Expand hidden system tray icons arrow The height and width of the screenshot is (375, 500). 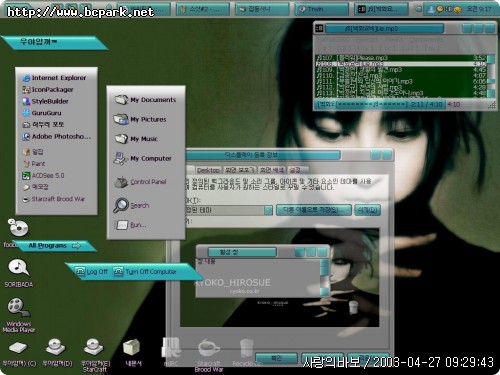[419, 9]
